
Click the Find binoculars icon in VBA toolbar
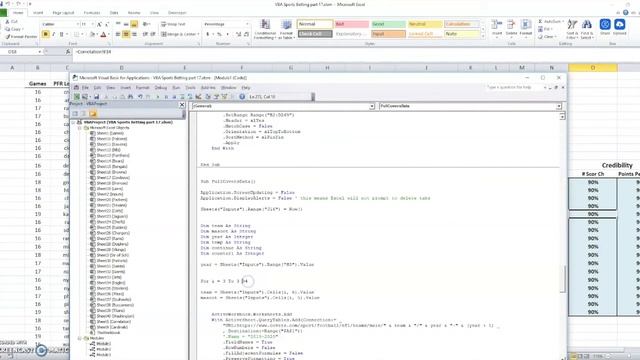click(x=131, y=97)
